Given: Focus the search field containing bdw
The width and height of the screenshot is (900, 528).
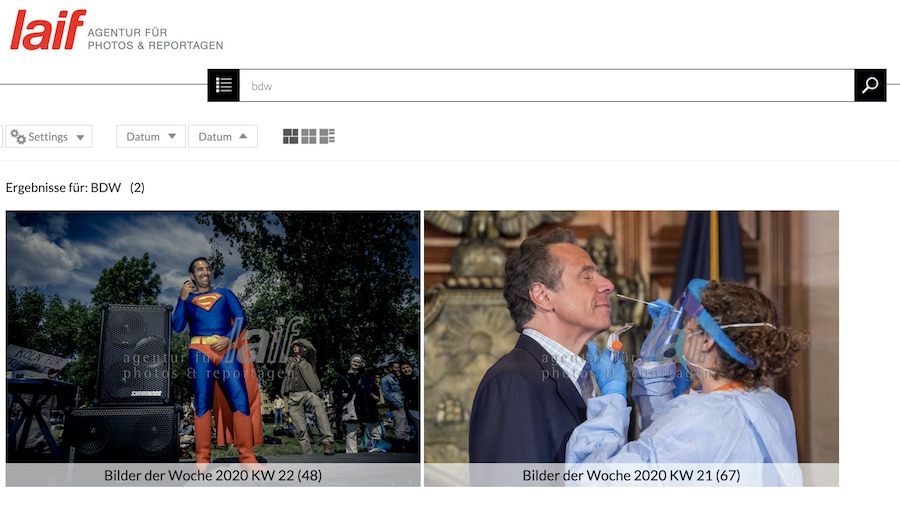Looking at the screenshot, I should tap(546, 86).
